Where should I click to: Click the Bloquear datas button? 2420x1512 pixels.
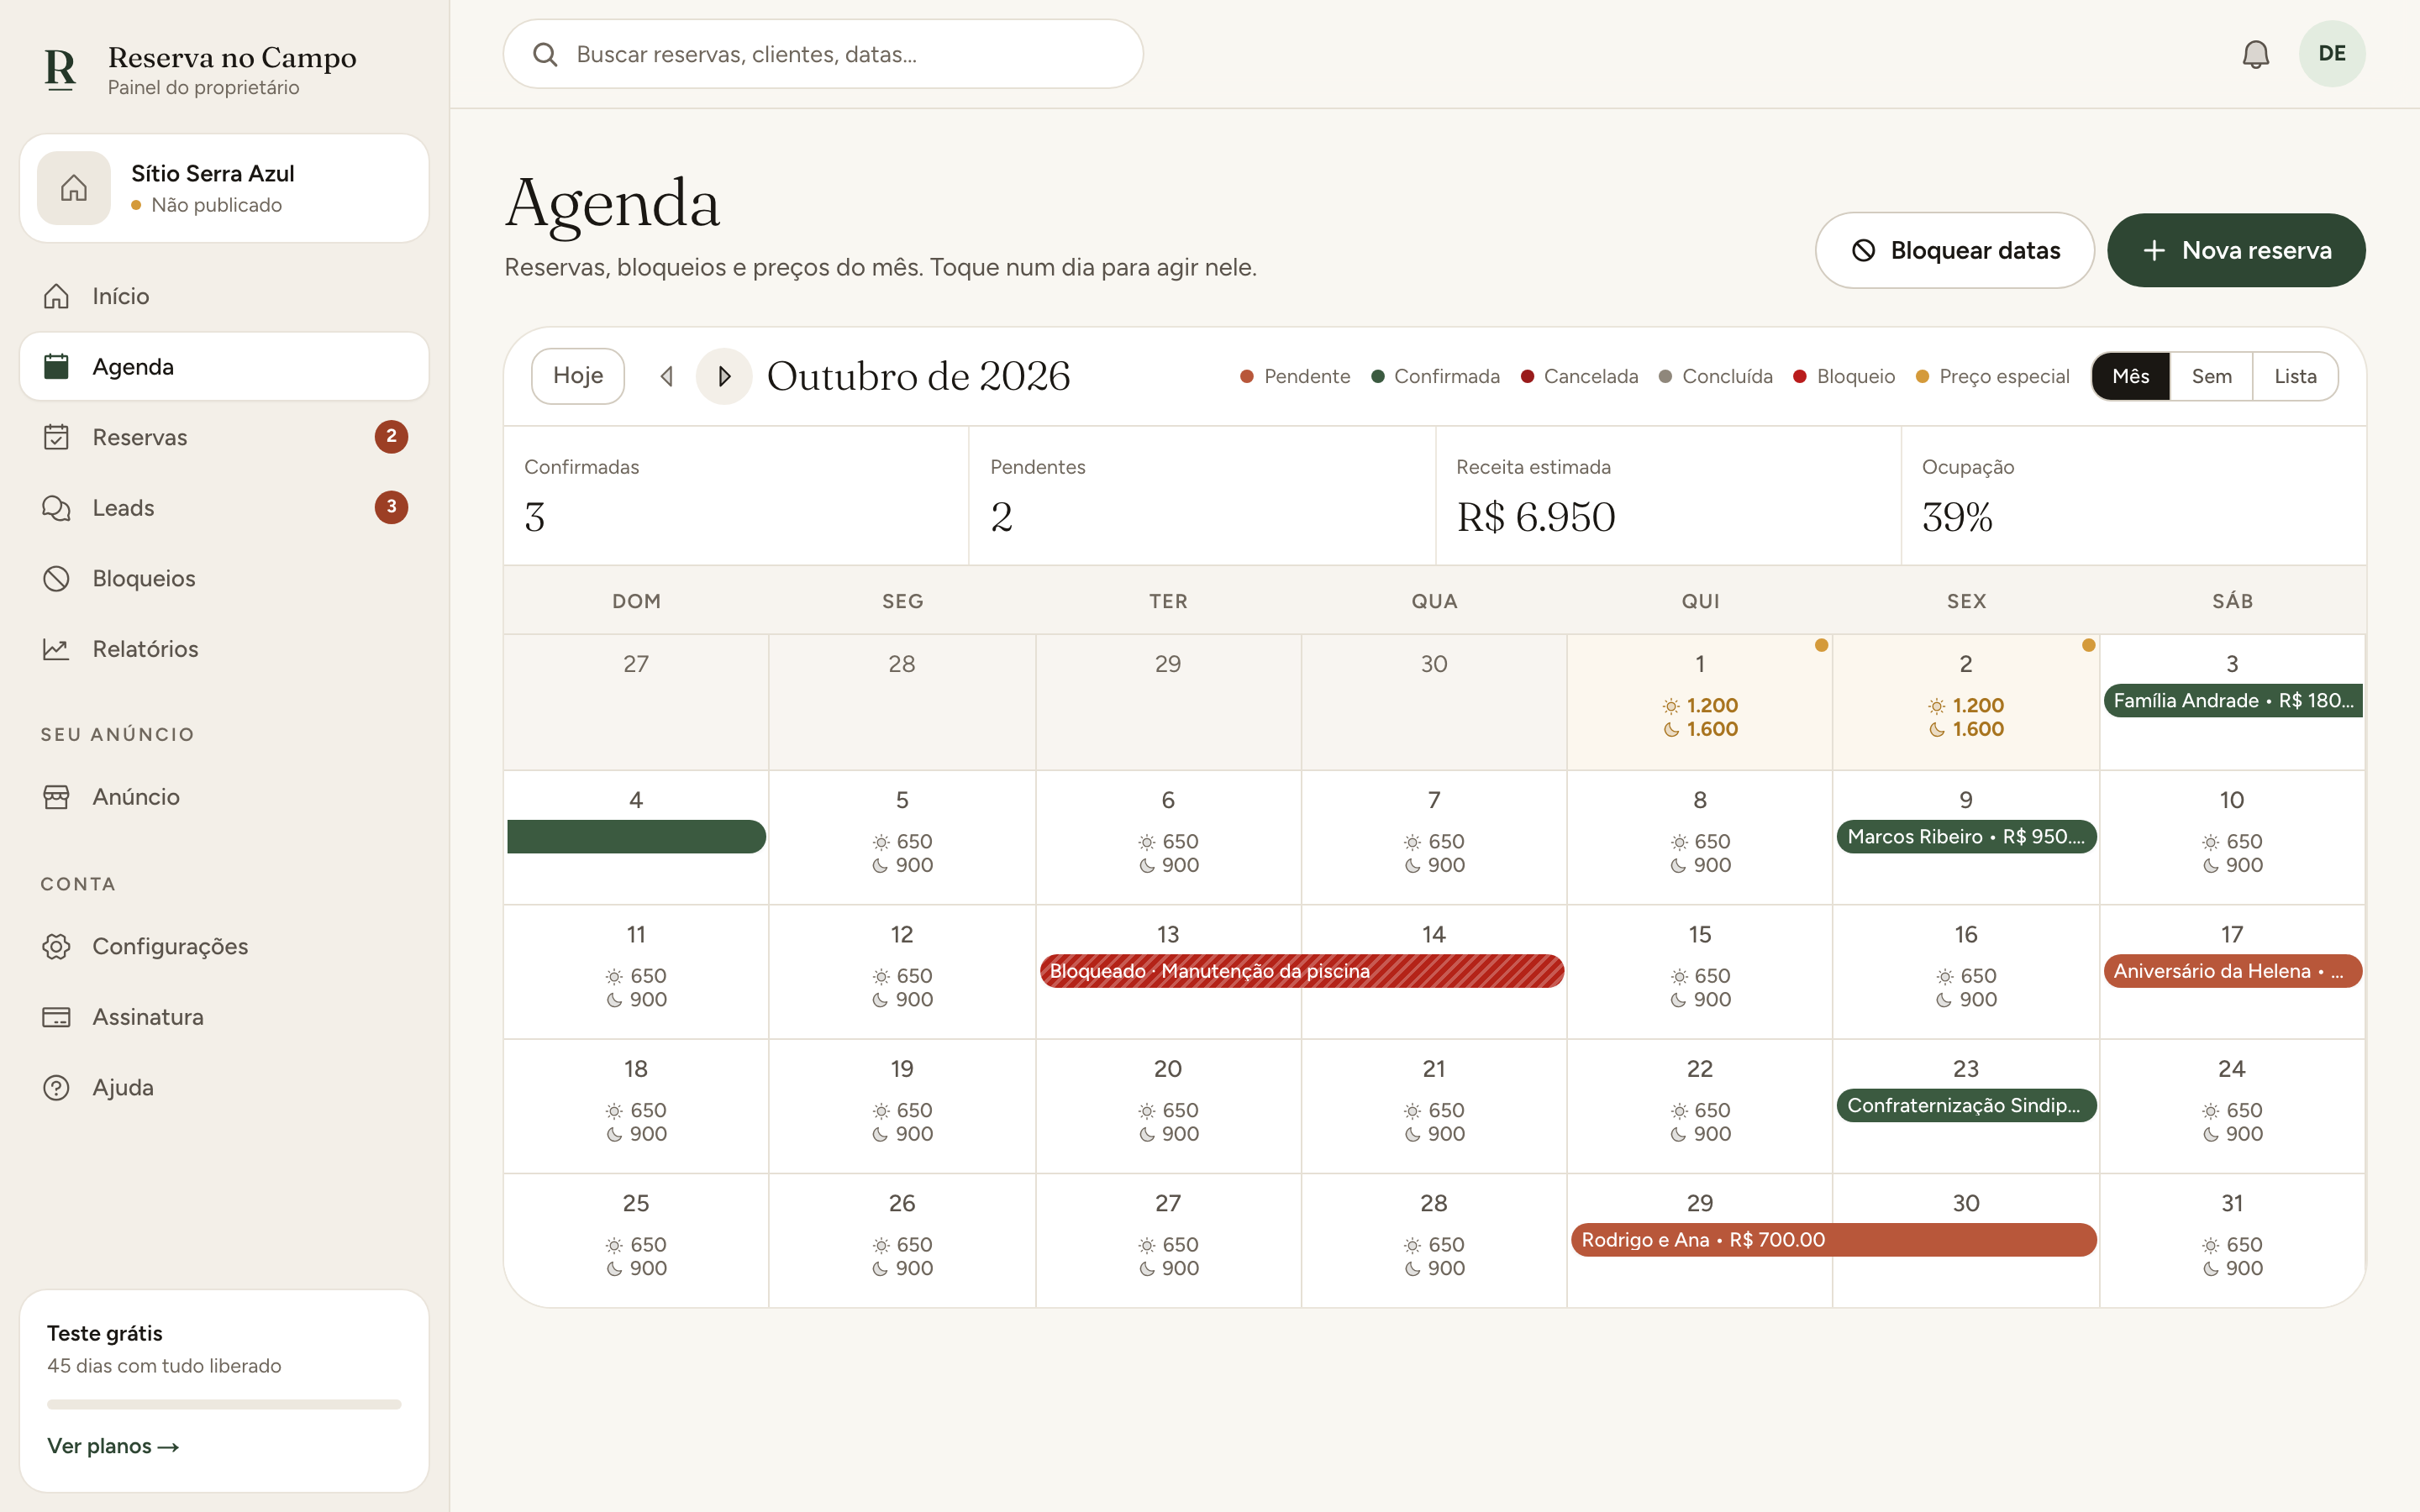click(x=1954, y=250)
